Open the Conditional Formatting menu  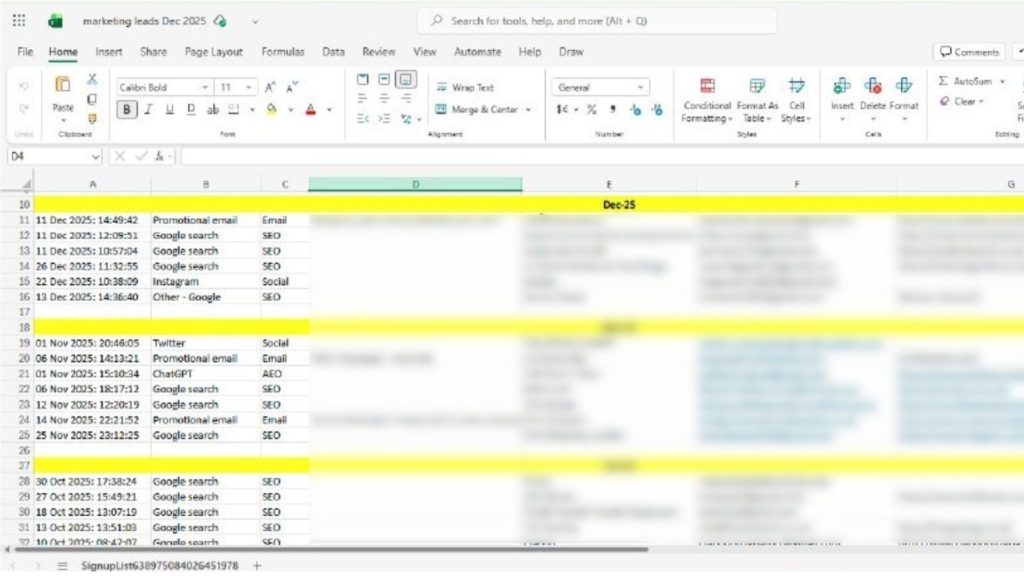tap(707, 101)
